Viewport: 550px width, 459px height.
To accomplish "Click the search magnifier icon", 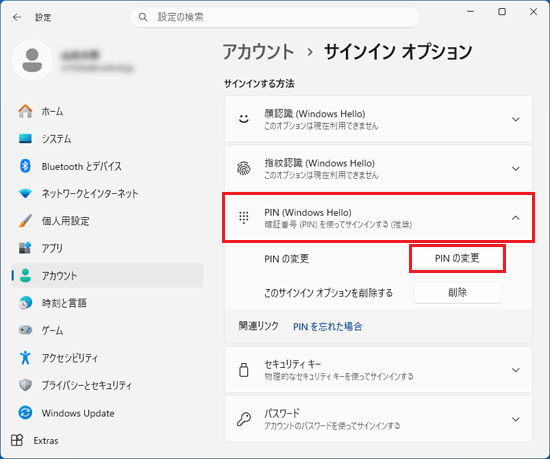I will 143,17.
